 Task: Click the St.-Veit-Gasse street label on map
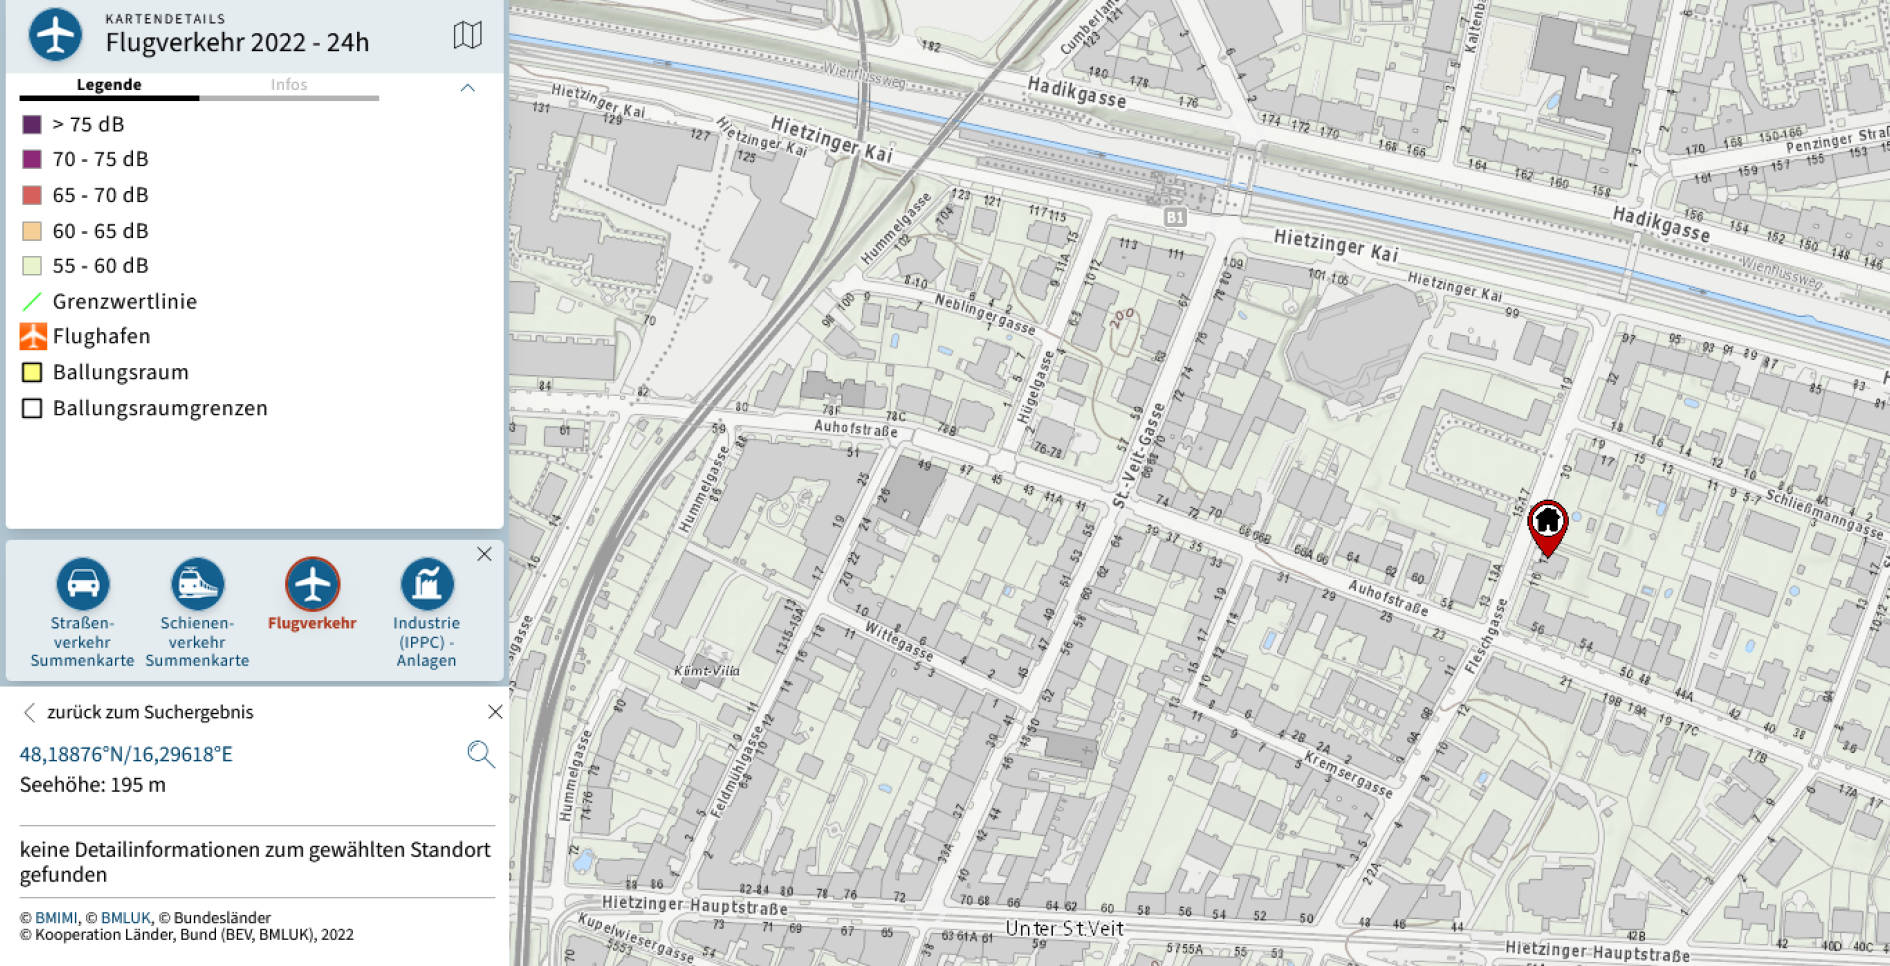point(1139,456)
